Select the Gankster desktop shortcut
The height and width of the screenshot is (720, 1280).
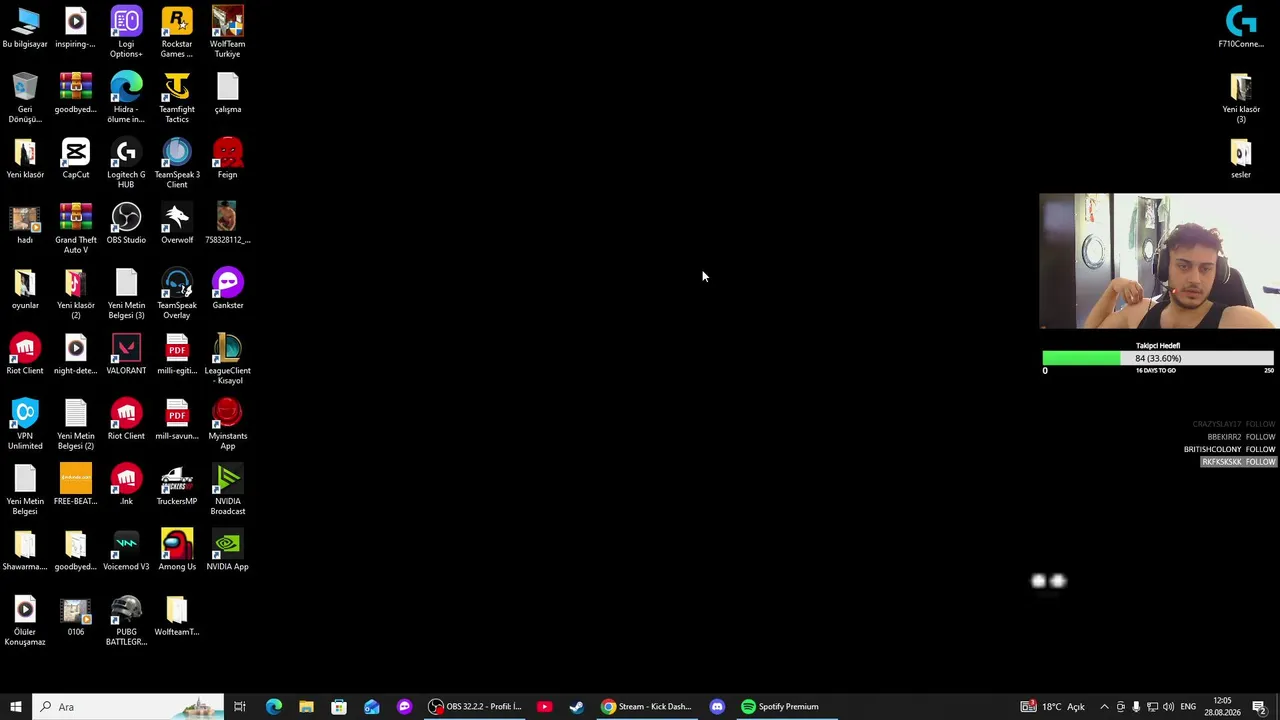point(228,290)
